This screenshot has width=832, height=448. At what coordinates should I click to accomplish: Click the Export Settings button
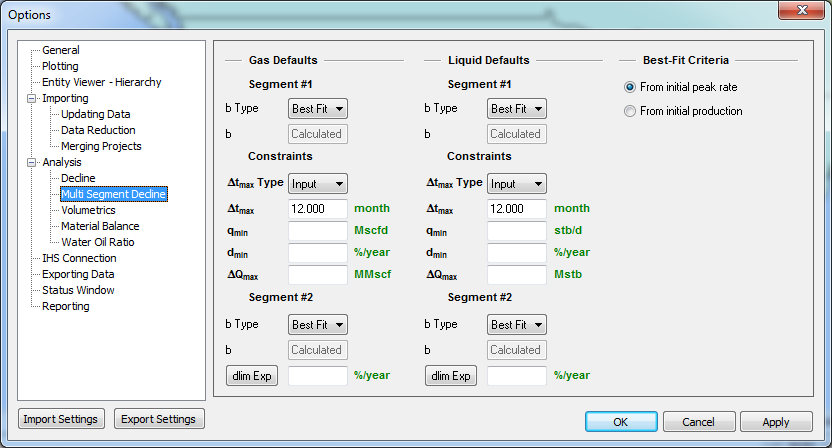pos(159,419)
